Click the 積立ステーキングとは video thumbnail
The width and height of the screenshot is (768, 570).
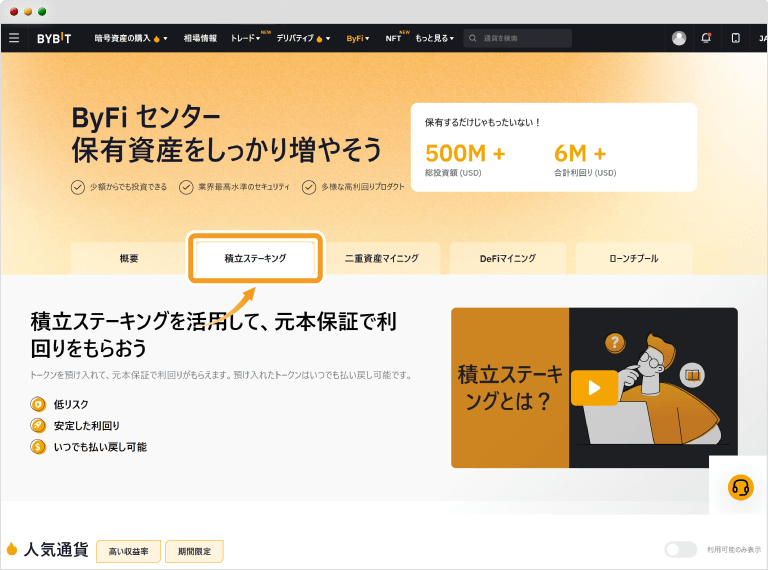tap(594, 388)
